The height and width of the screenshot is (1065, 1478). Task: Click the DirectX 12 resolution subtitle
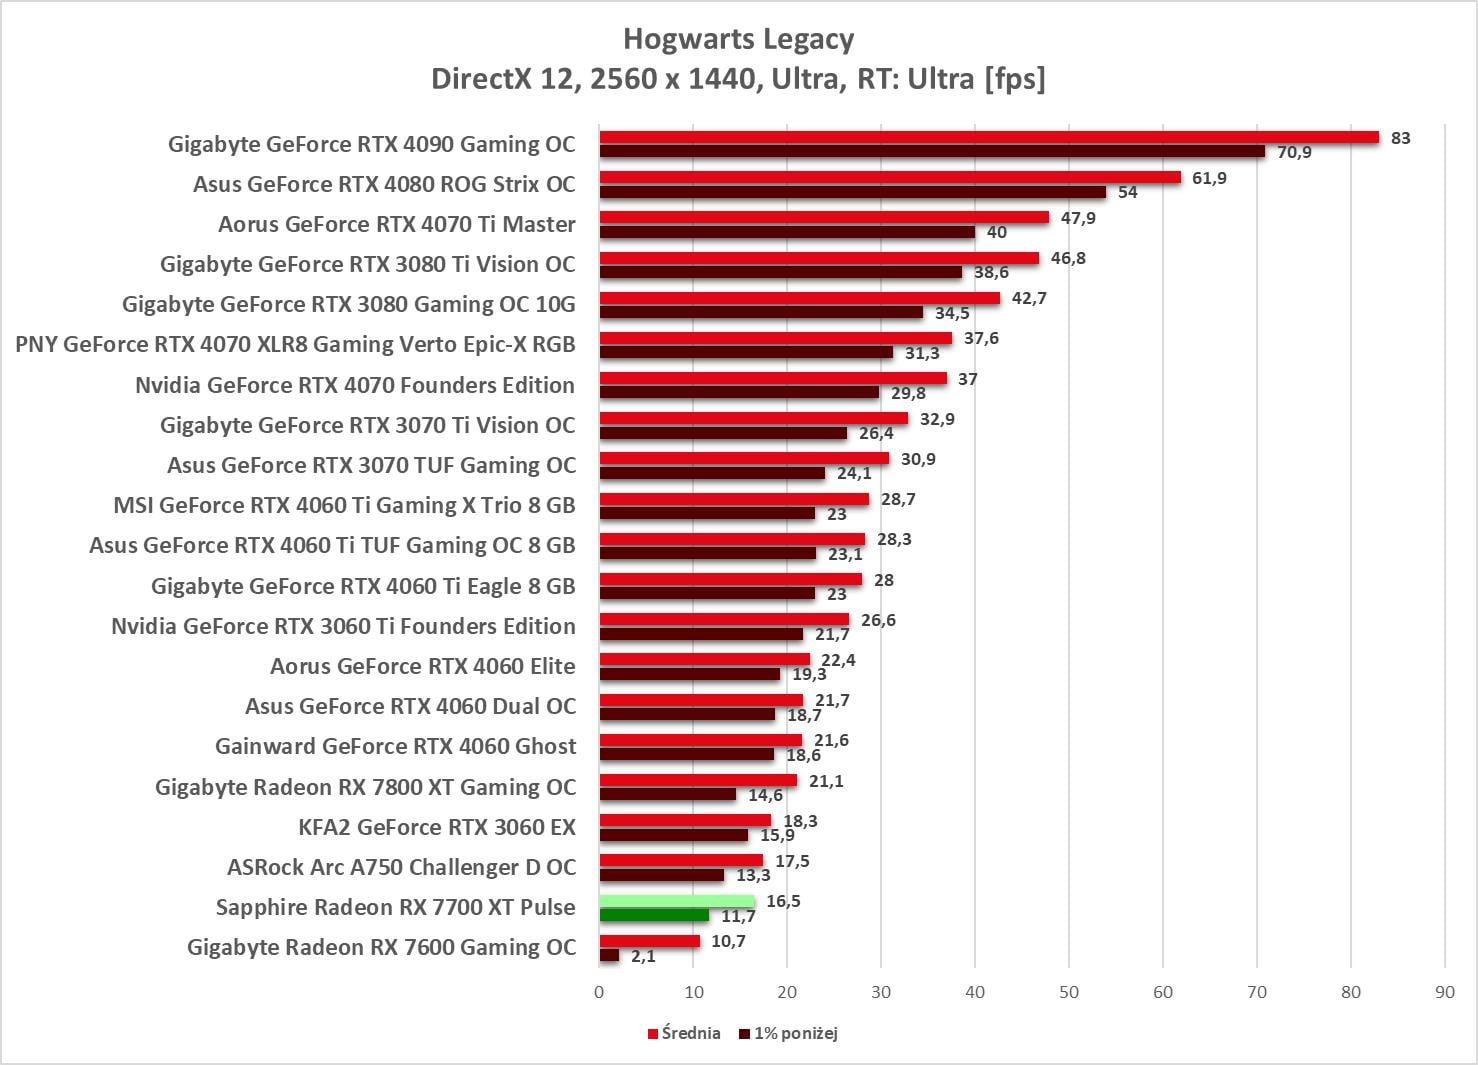point(738,79)
